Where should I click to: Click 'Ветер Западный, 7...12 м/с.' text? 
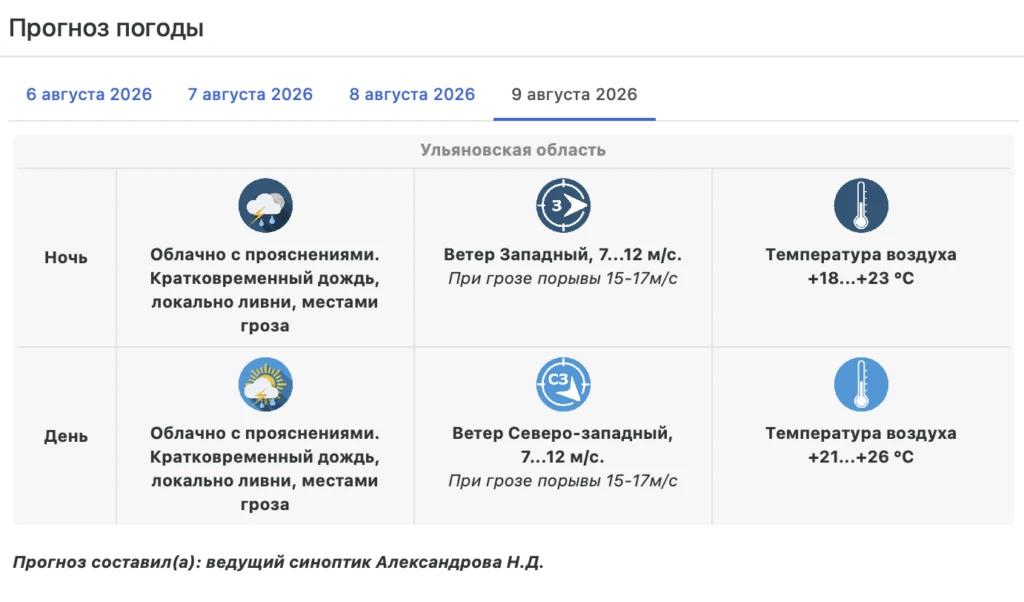[x=562, y=255]
